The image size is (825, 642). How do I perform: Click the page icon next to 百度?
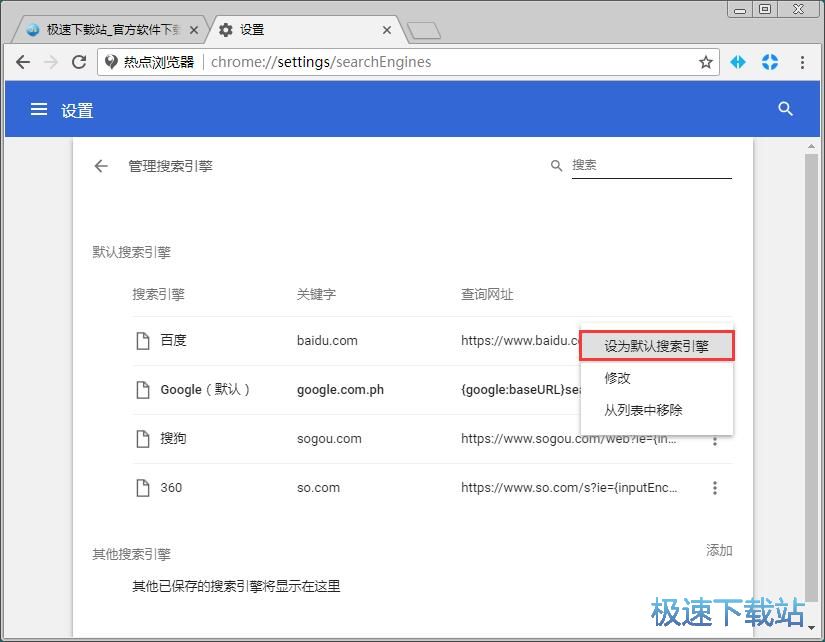[x=143, y=340]
